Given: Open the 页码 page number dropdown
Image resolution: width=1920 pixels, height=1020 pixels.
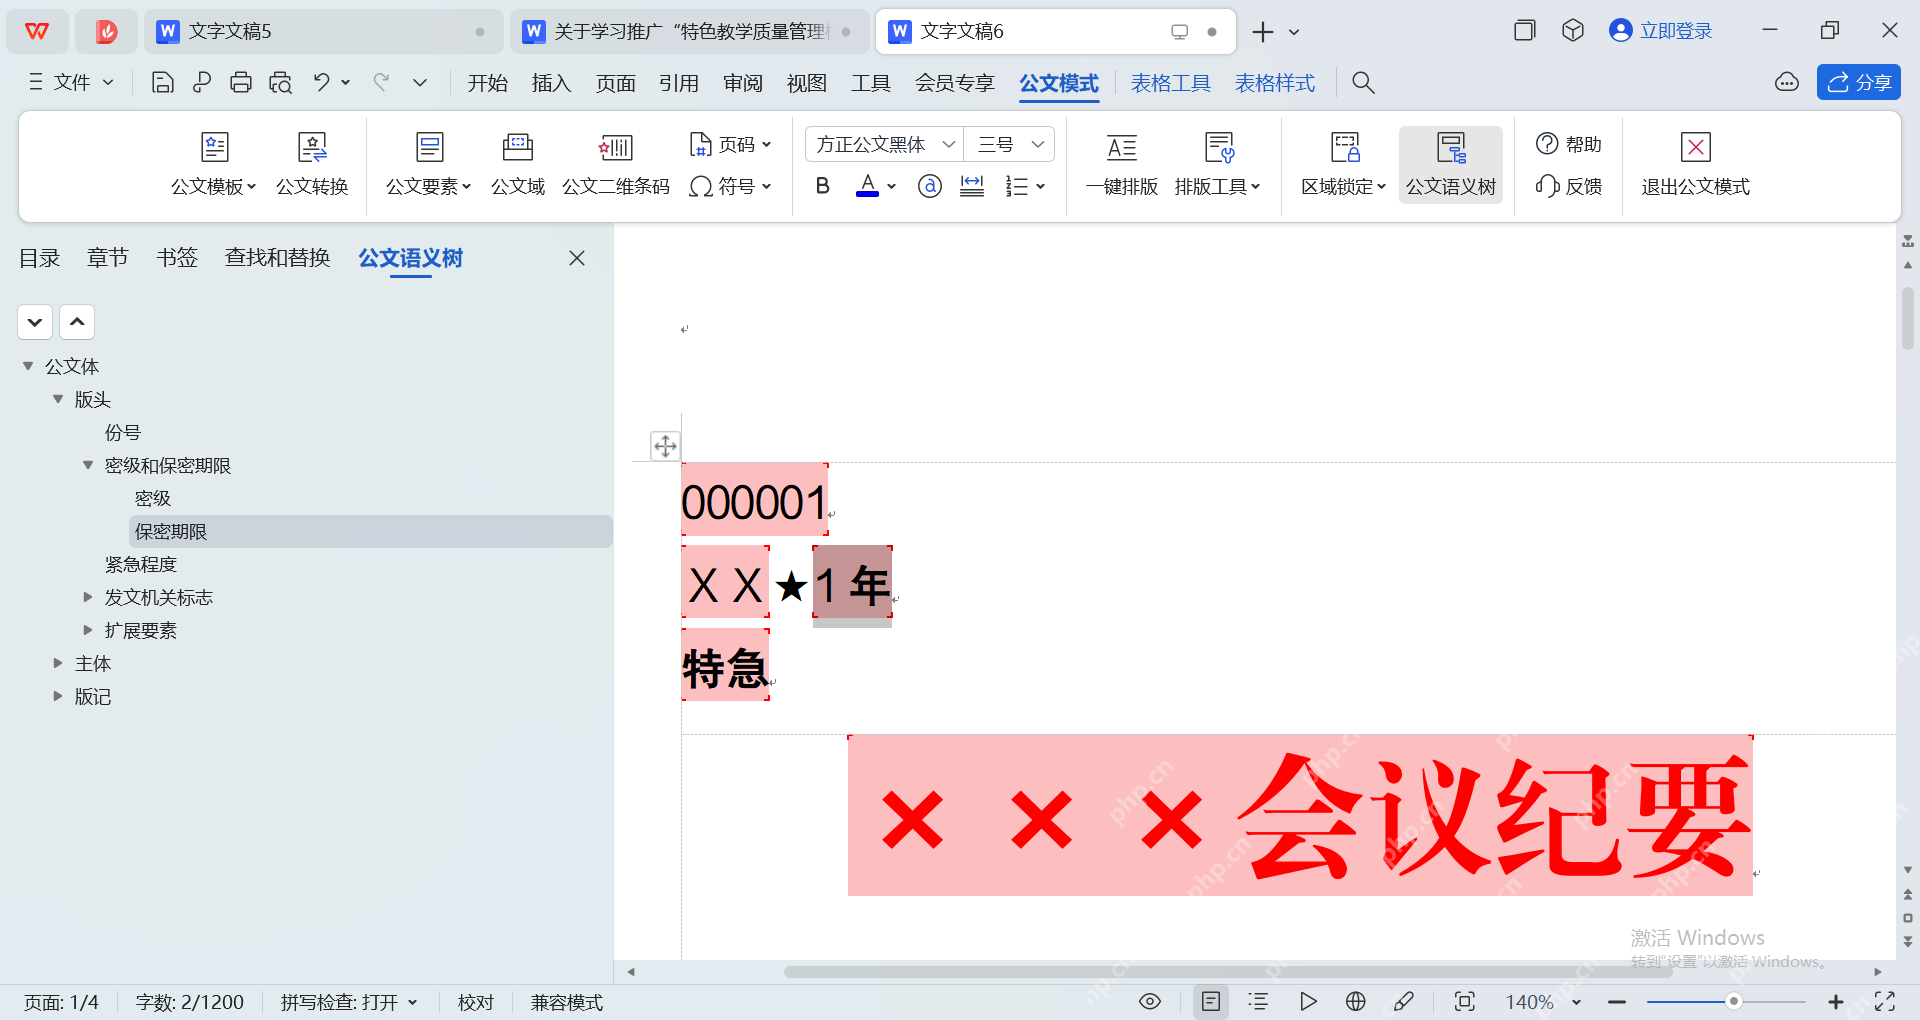Looking at the screenshot, I should [731, 145].
